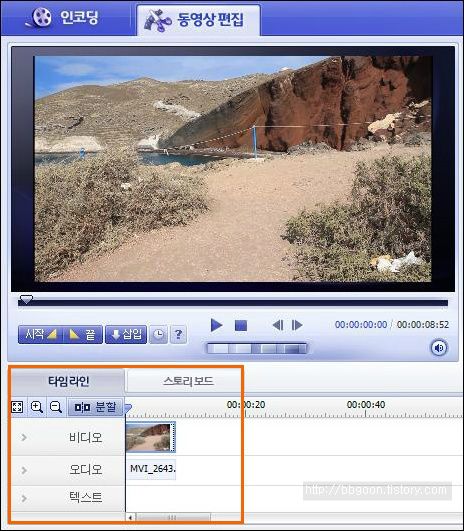Image resolution: width=464 pixels, height=531 pixels.
Task: Click the timeline scrollbar left arrow
Action: (x=130, y=517)
